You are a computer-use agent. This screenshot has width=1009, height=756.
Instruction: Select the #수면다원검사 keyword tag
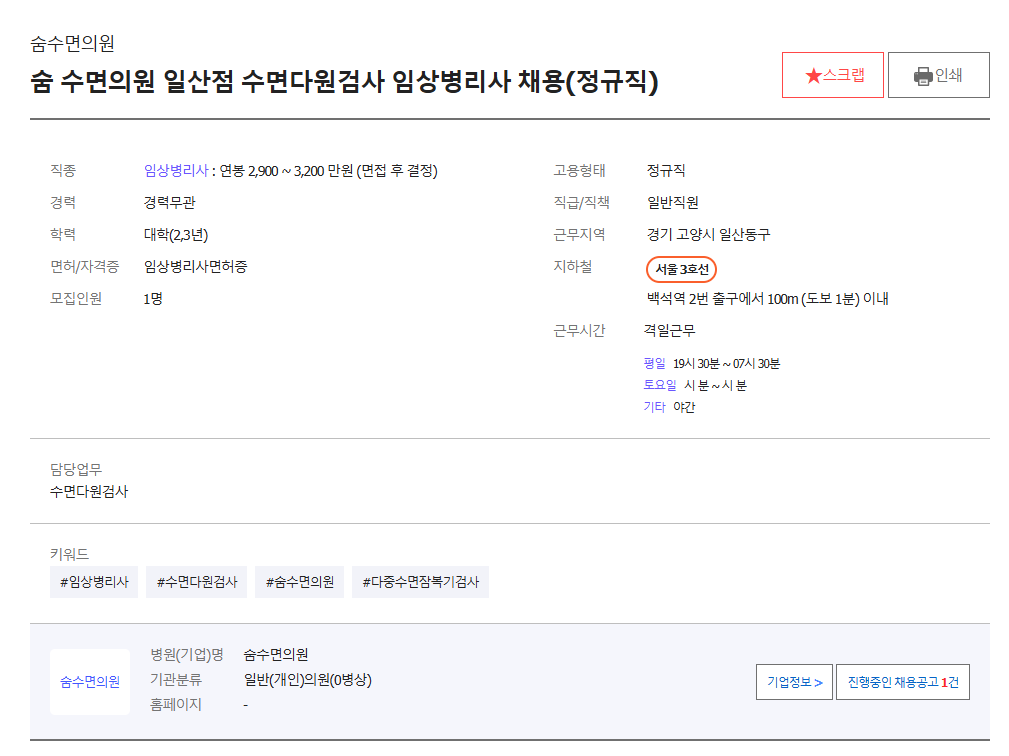pos(196,582)
